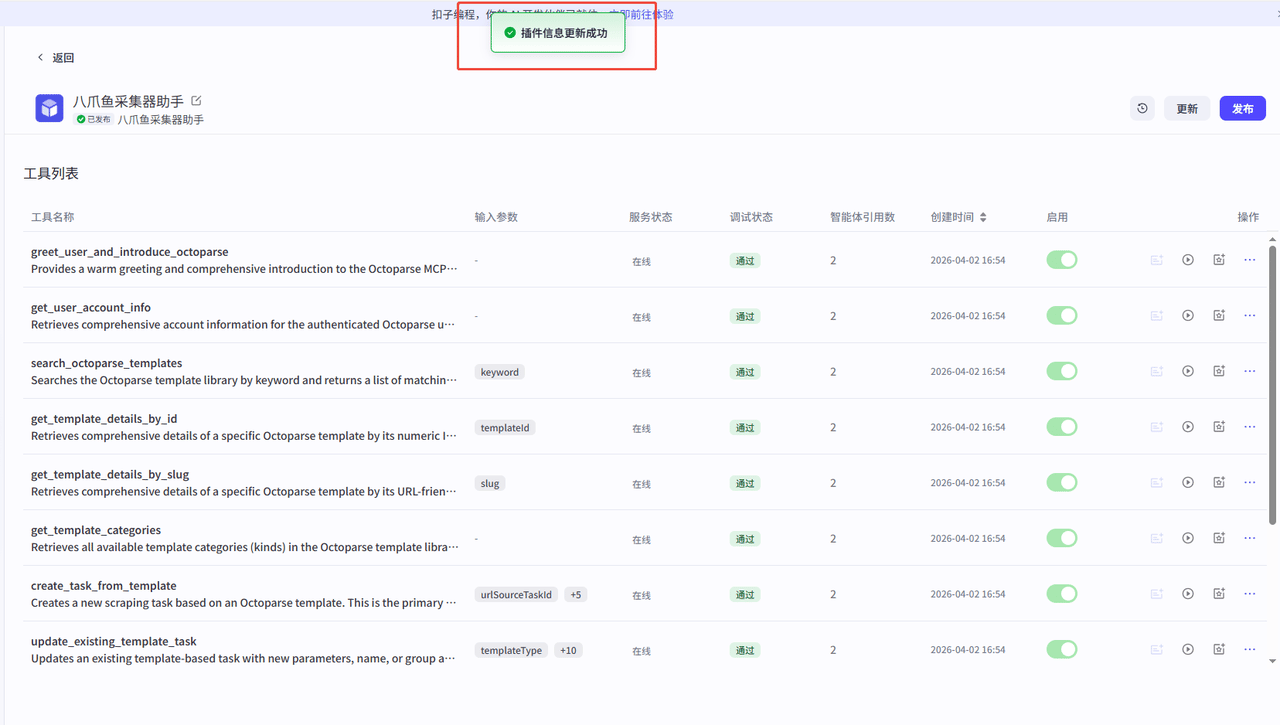The height and width of the screenshot is (725, 1280).
Task: Click list-plus icon in greet_user_and_introduce_octoparse row
Action: (x=1157, y=260)
